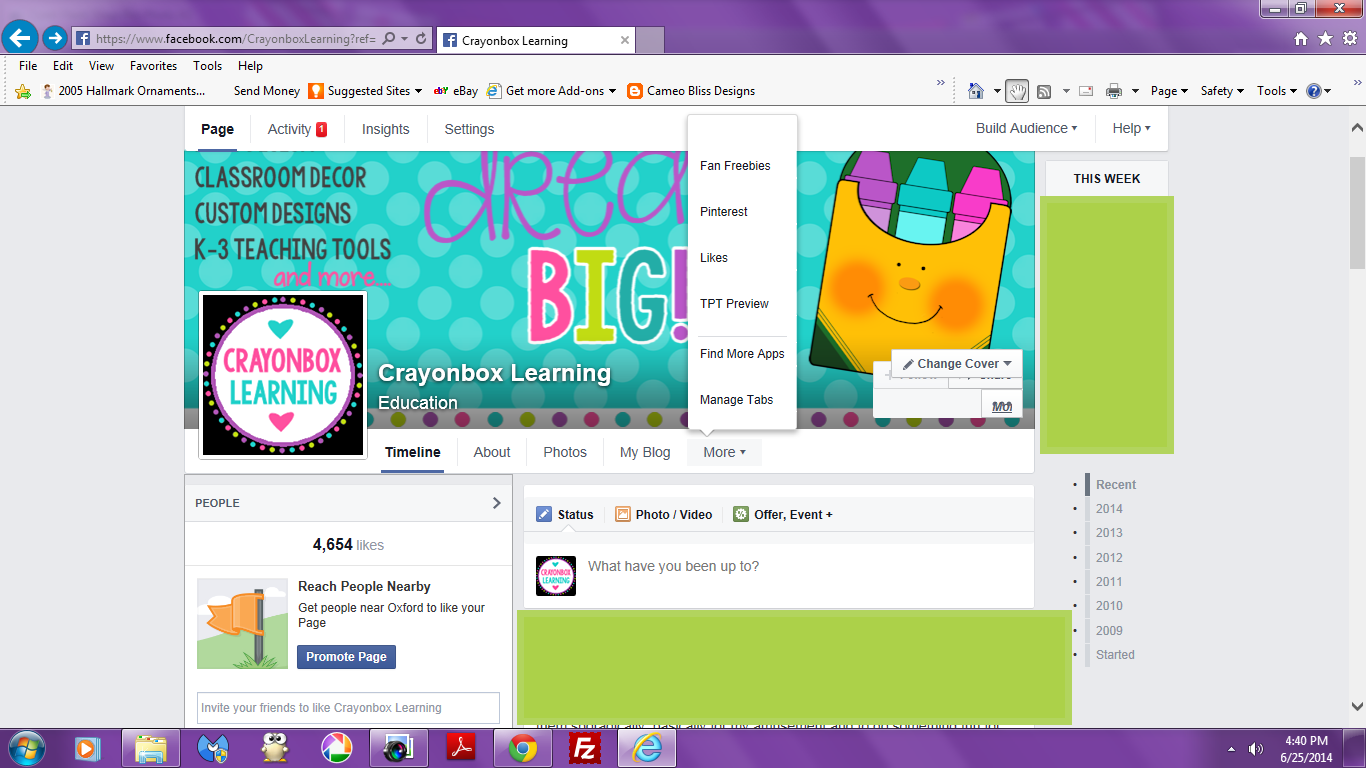This screenshot has height=768, width=1366.
Task: Click the Status pencil icon
Action: point(544,514)
